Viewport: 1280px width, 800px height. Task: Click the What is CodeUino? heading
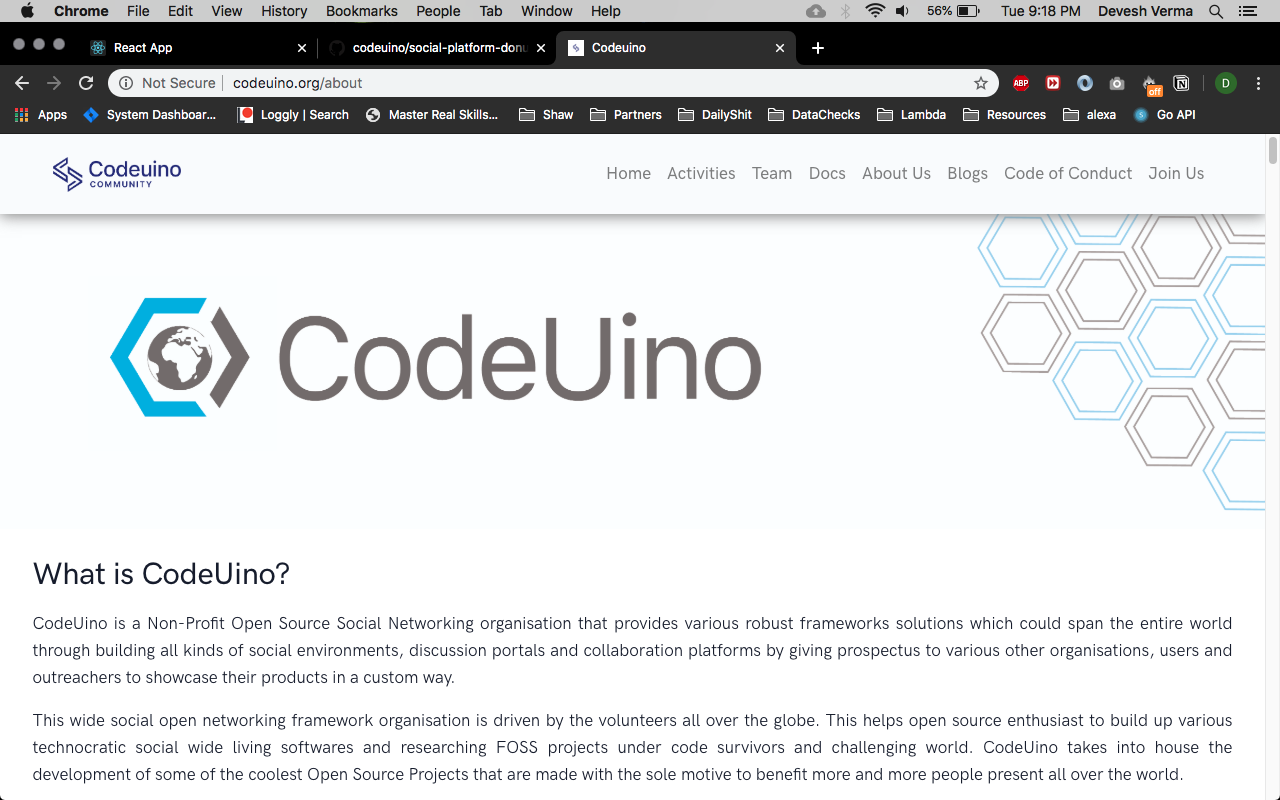(x=161, y=574)
